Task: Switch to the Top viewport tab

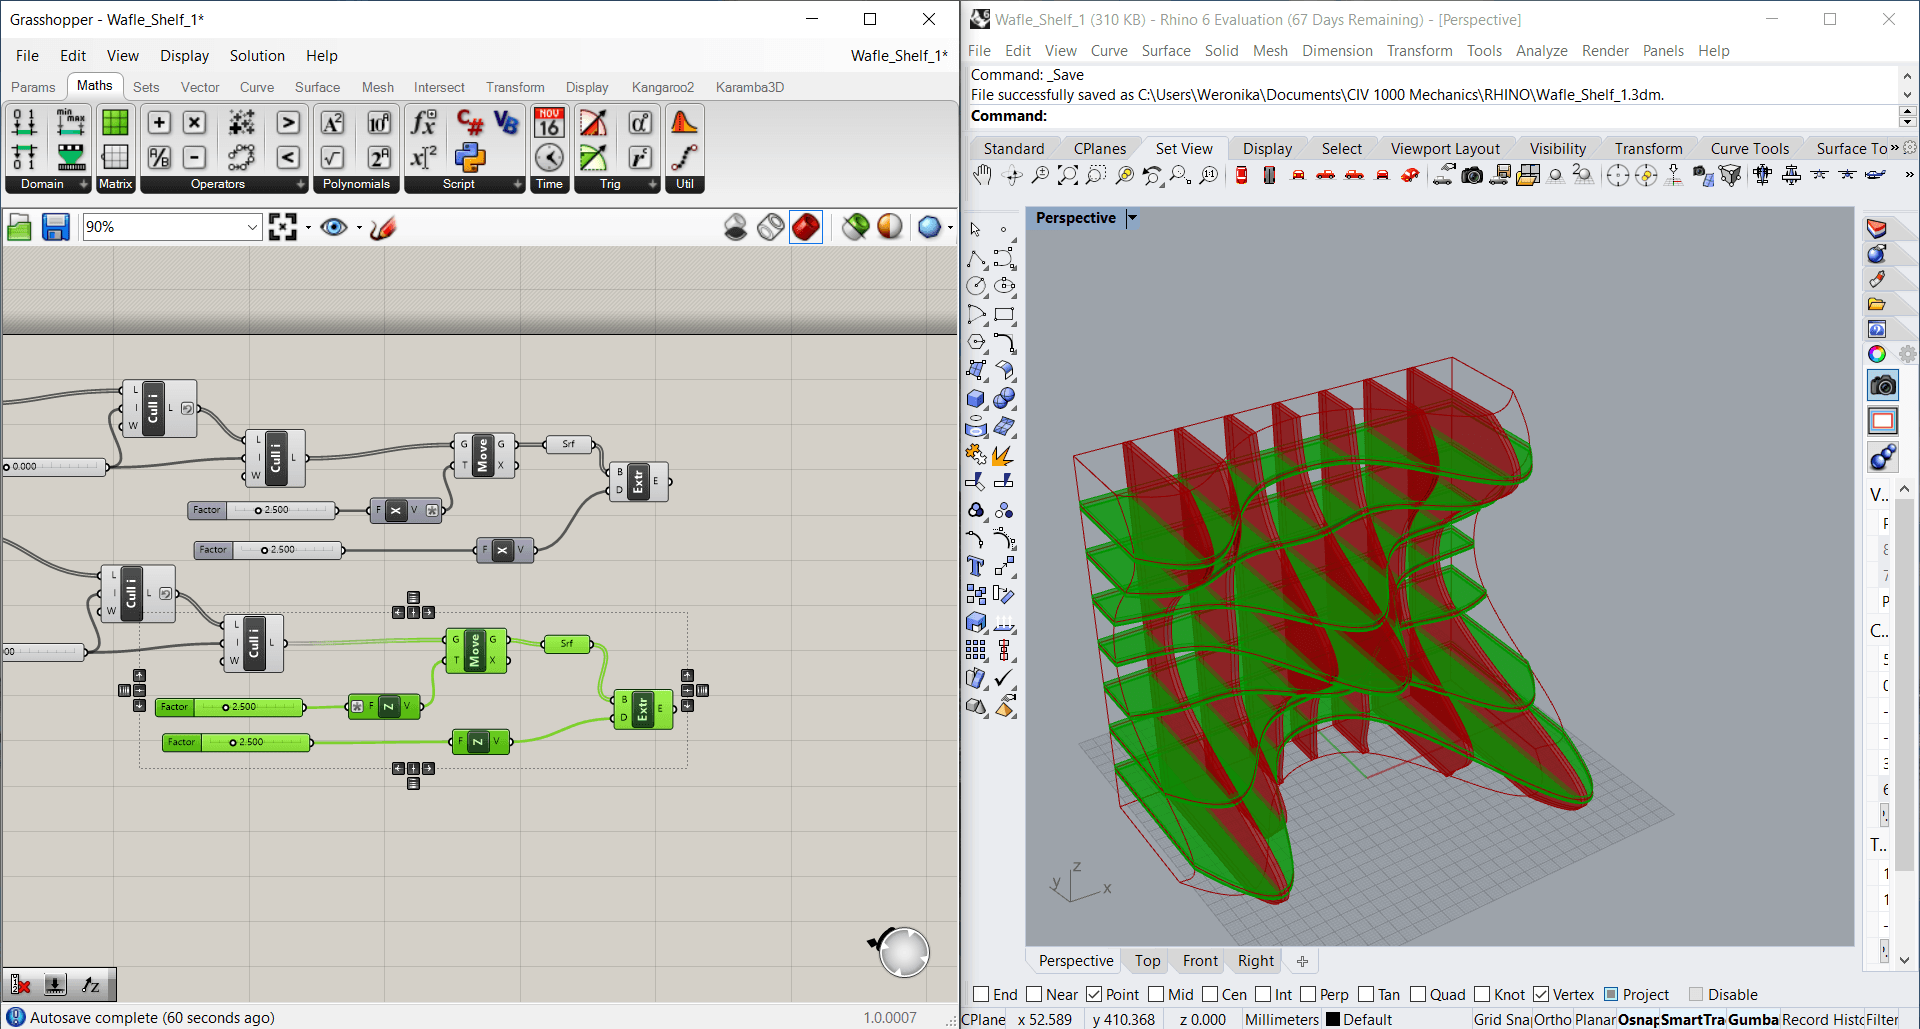Action: 1147,961
